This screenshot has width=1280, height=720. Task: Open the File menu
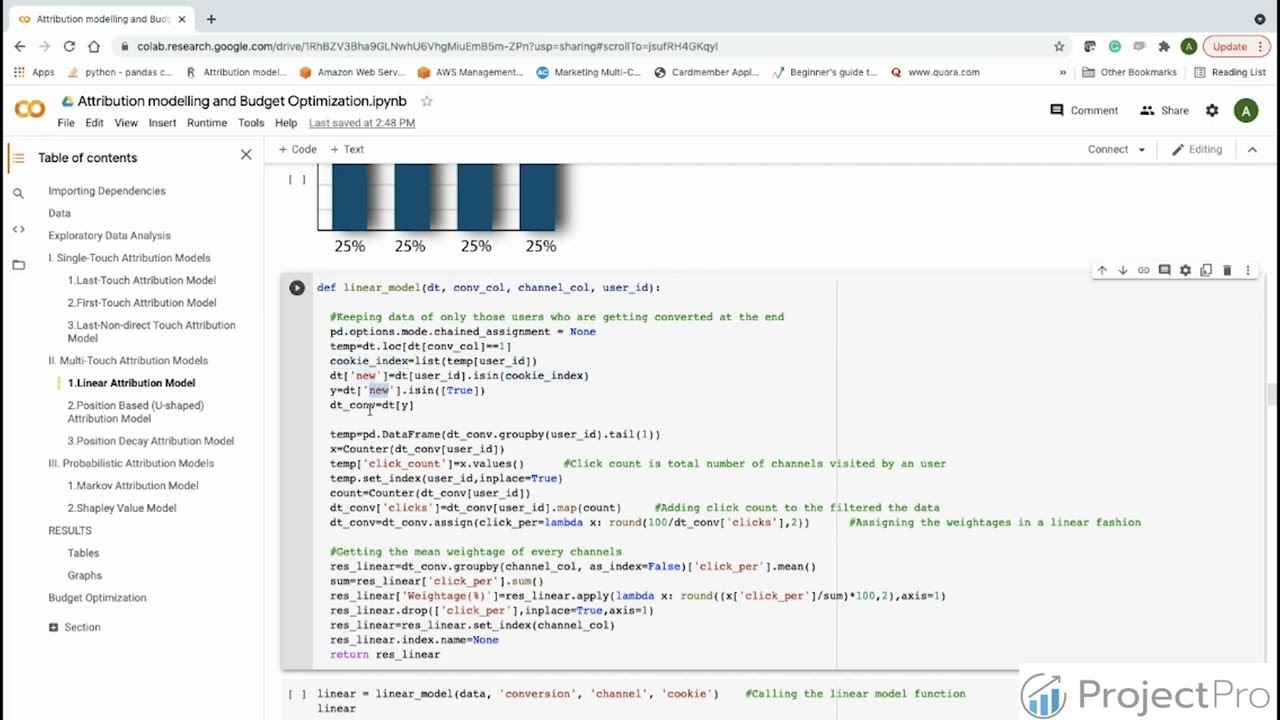66,123
